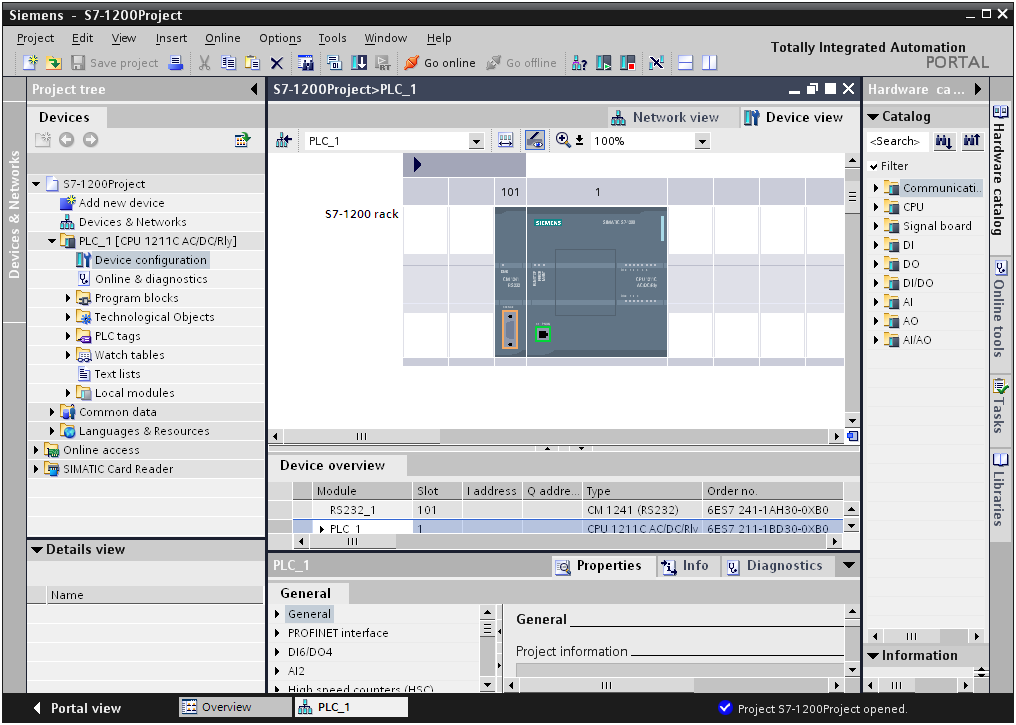Toggle the catalog Filter checkbox
Screen dimensions: 1016x725
(x=874, y=166)
